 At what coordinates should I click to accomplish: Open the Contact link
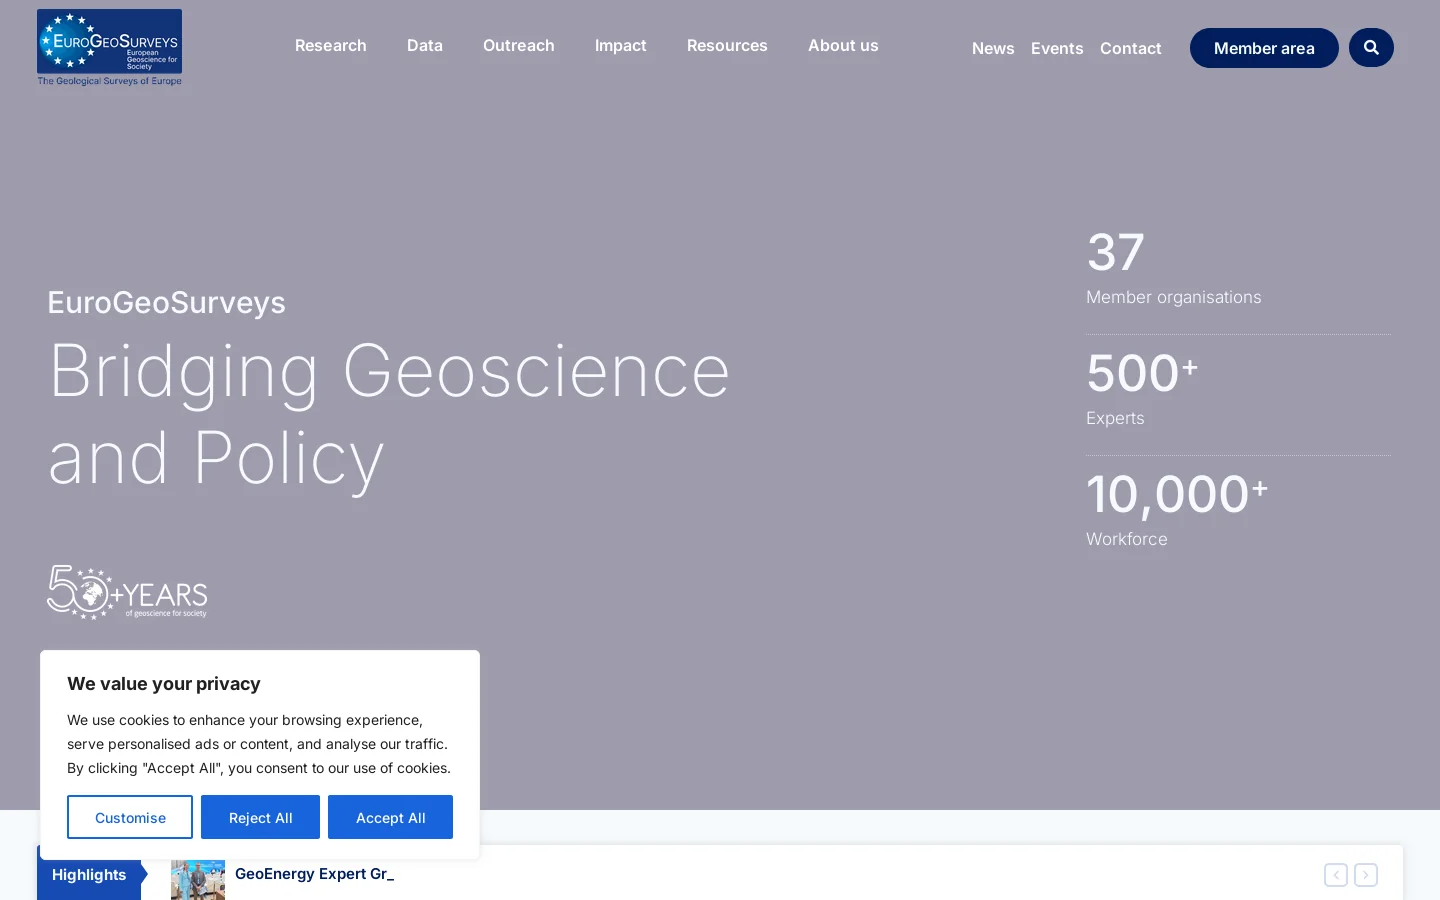pos(1131,48)
